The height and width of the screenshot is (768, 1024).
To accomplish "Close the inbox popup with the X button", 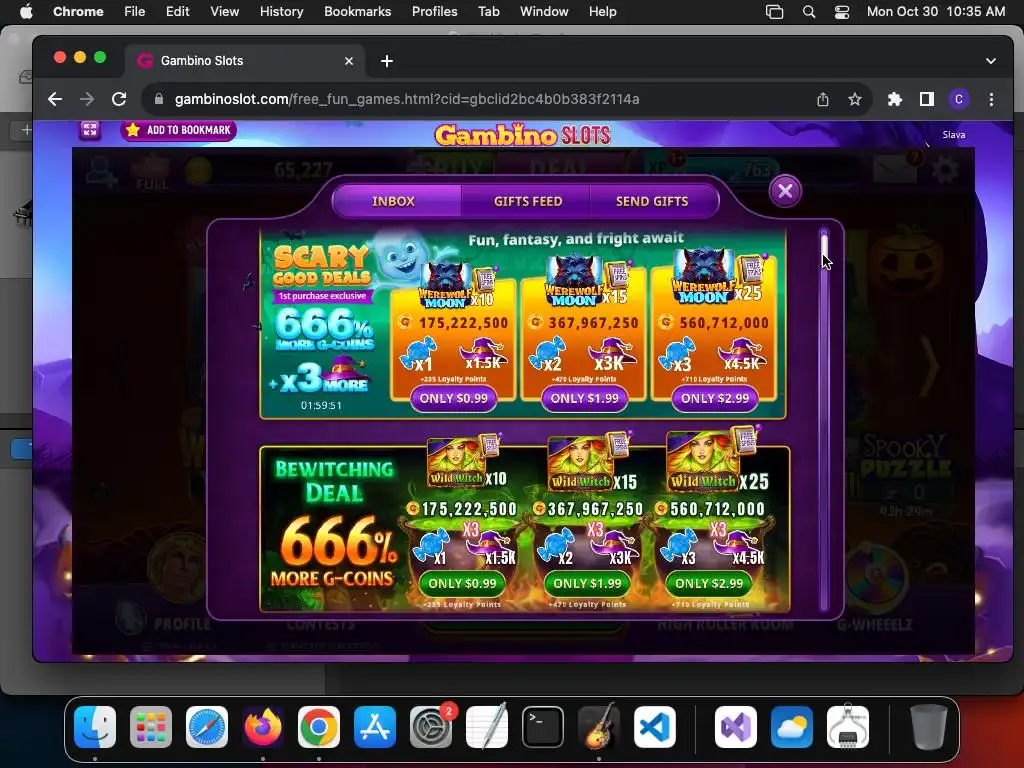I will (x=785, y=191).
